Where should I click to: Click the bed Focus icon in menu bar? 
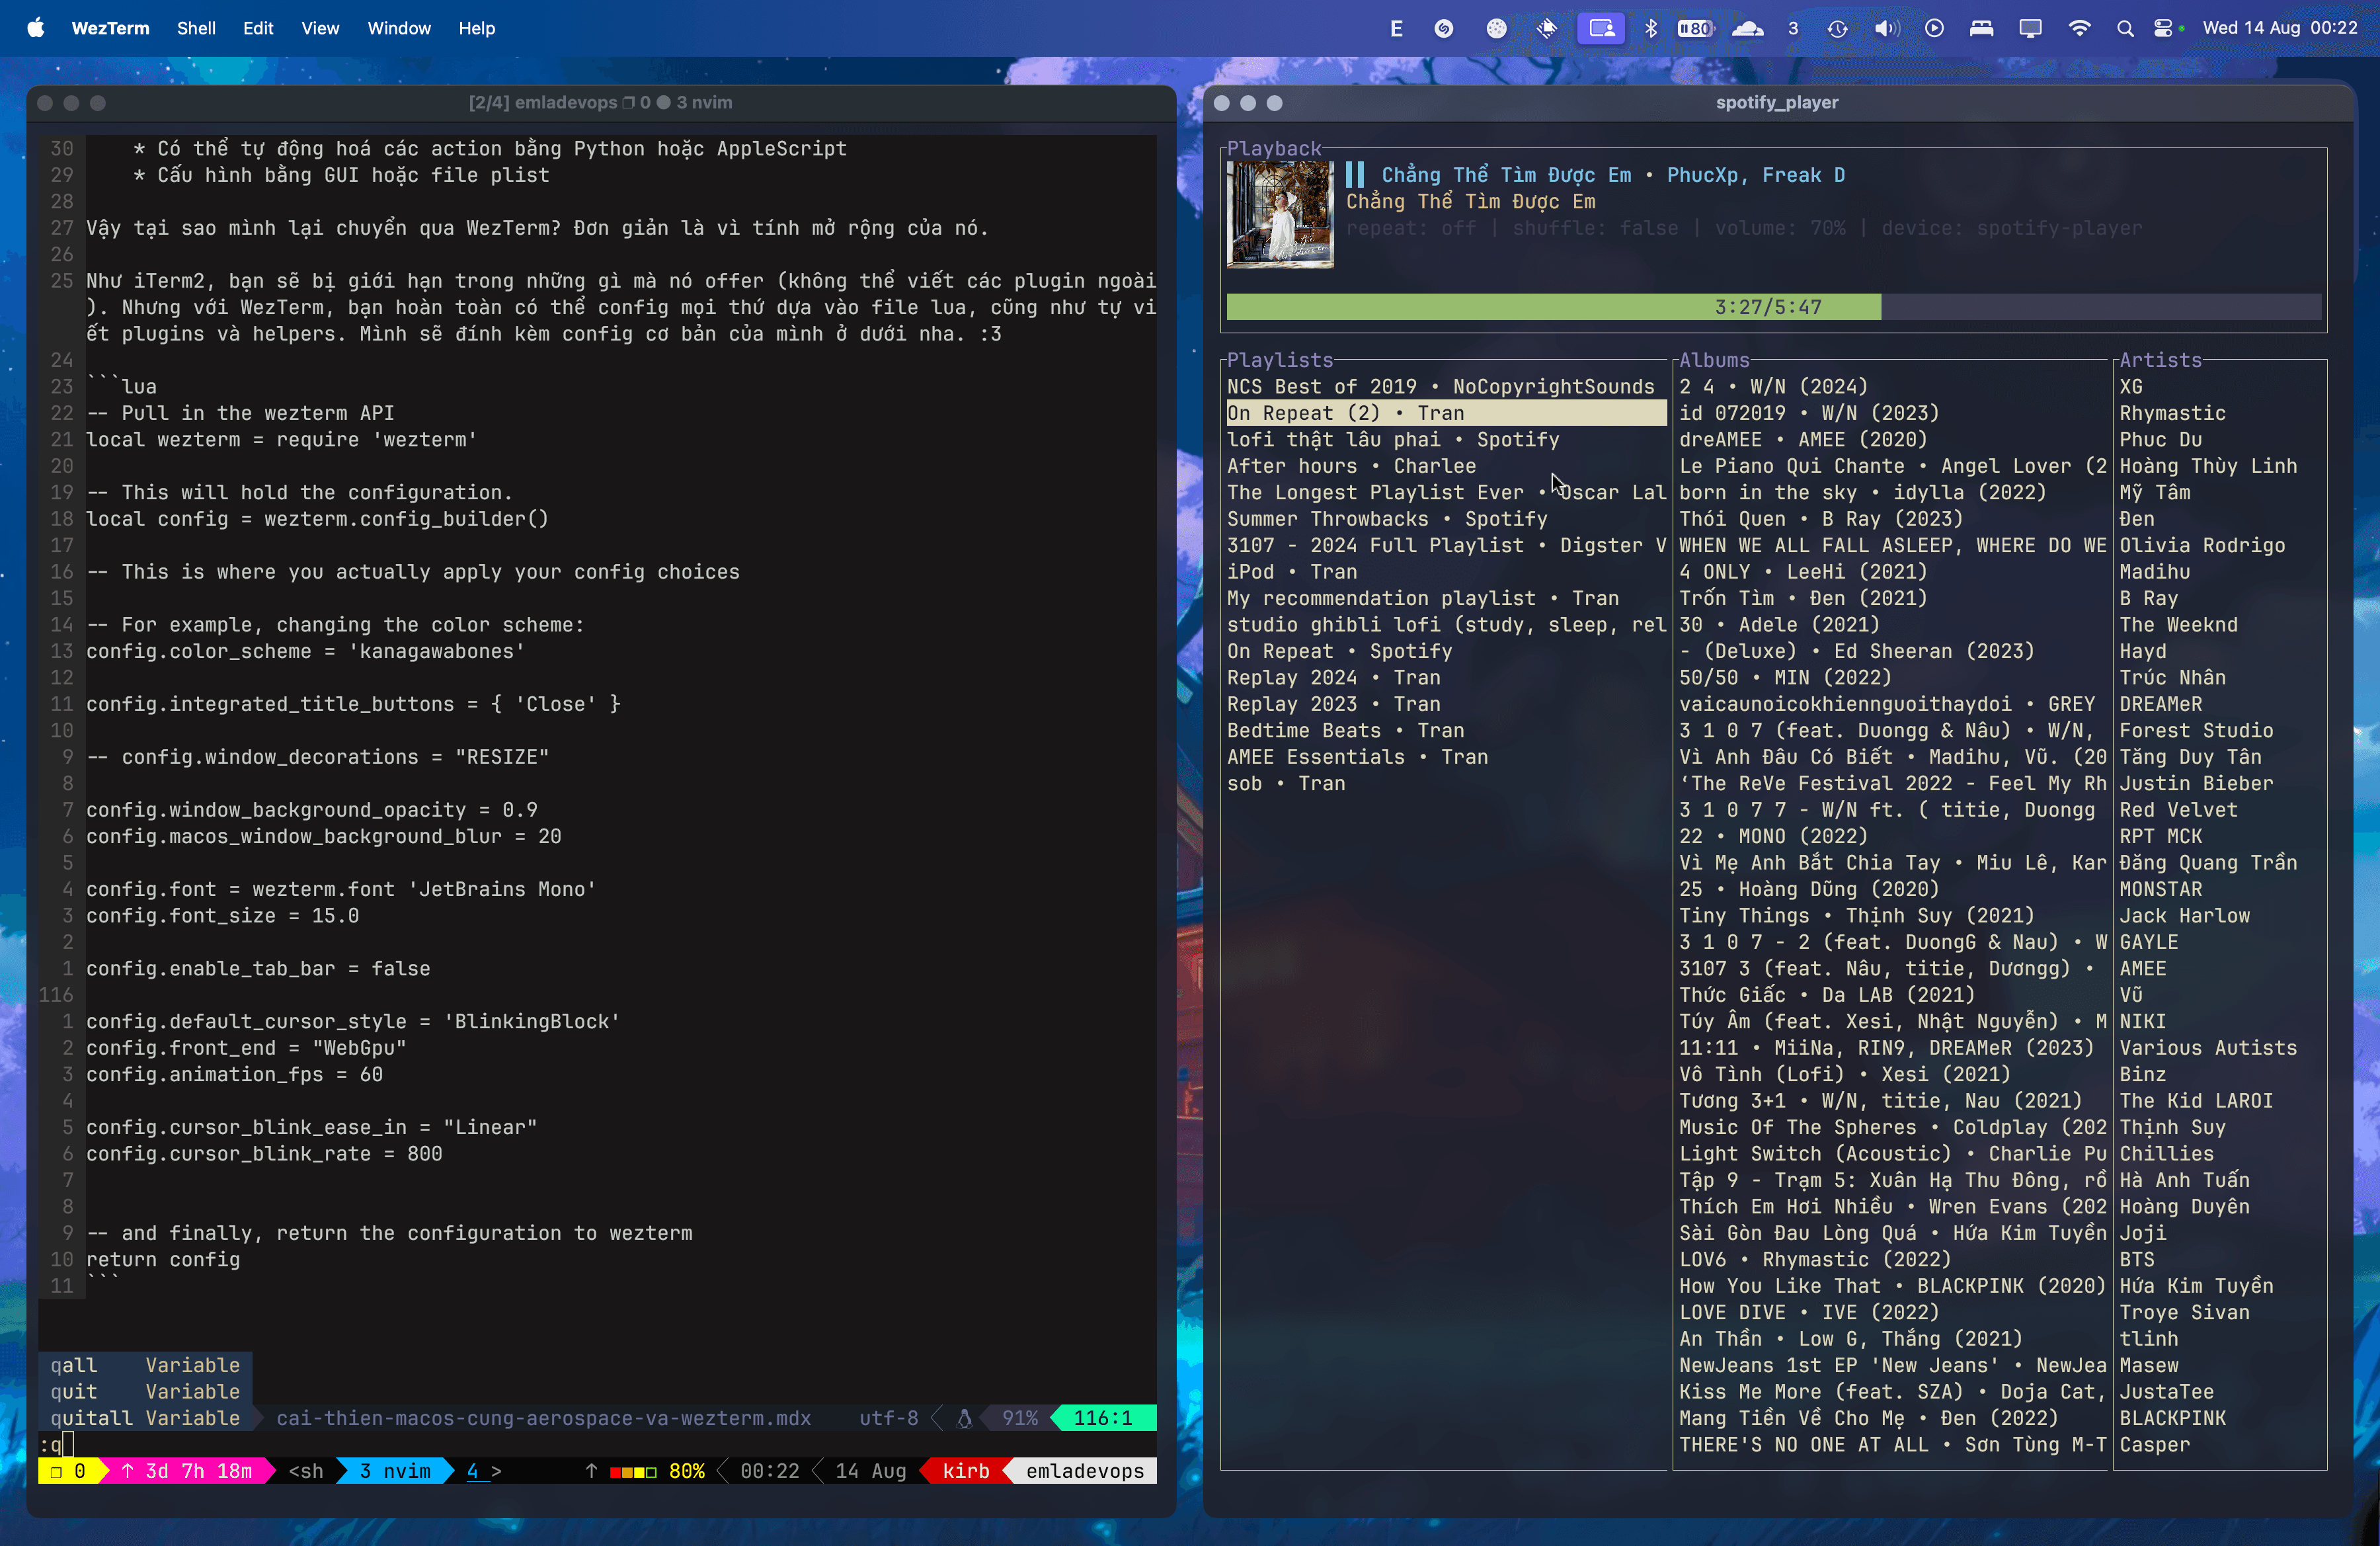[x=1981, y=28]
